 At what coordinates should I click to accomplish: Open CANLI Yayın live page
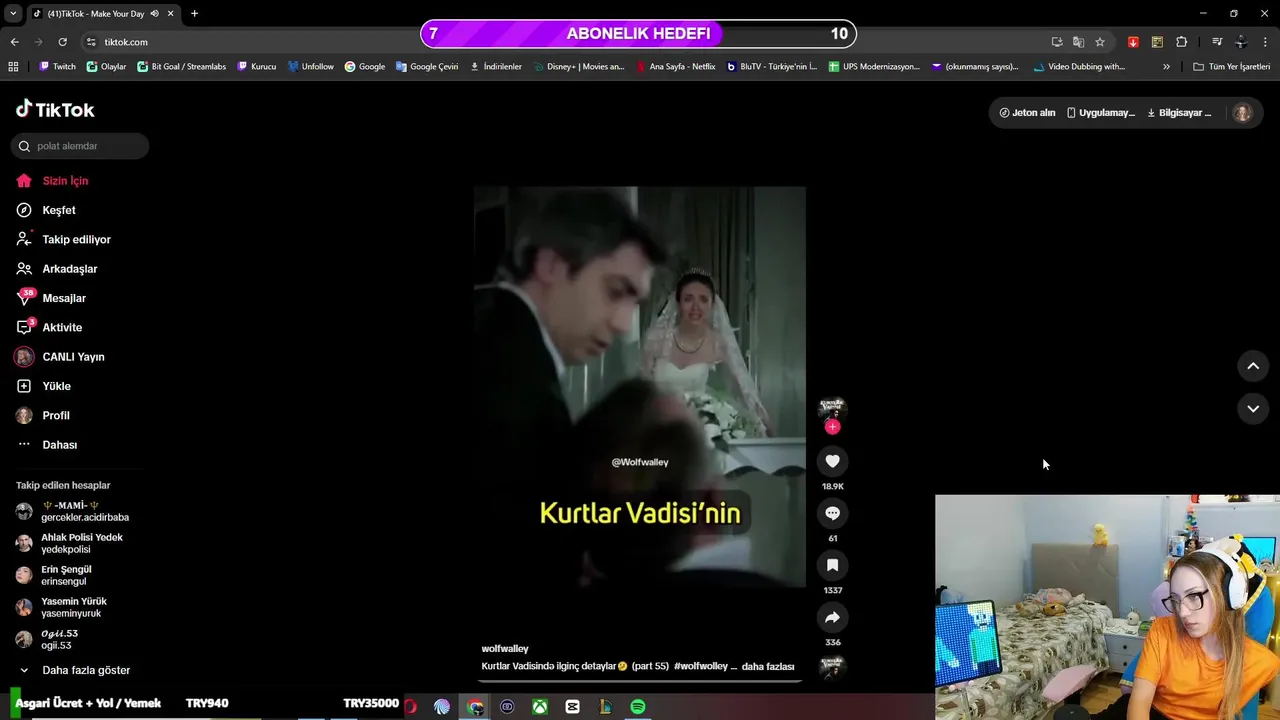tap(60, 357)
